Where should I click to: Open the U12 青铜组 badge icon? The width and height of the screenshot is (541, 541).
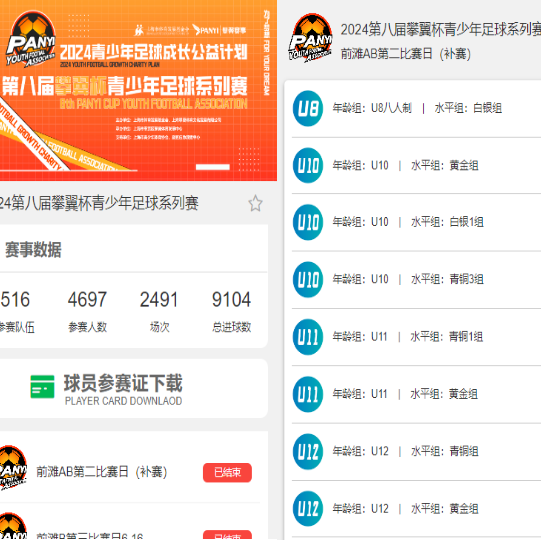pos(308,451)
